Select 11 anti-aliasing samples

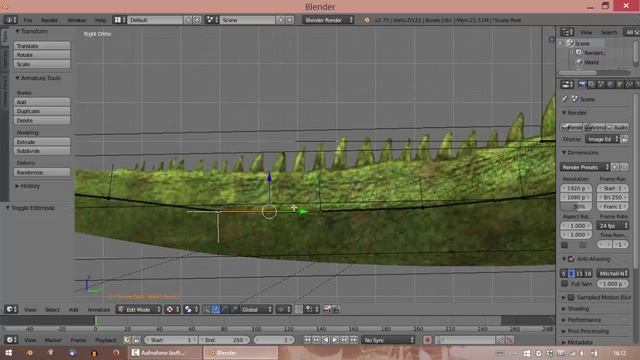(579, 273)
